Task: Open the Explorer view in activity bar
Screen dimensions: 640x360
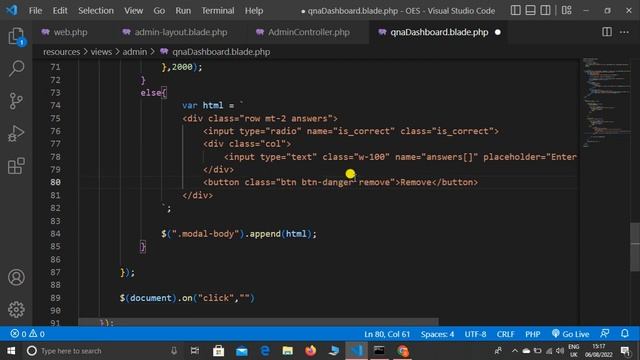Action: [16, 36]
